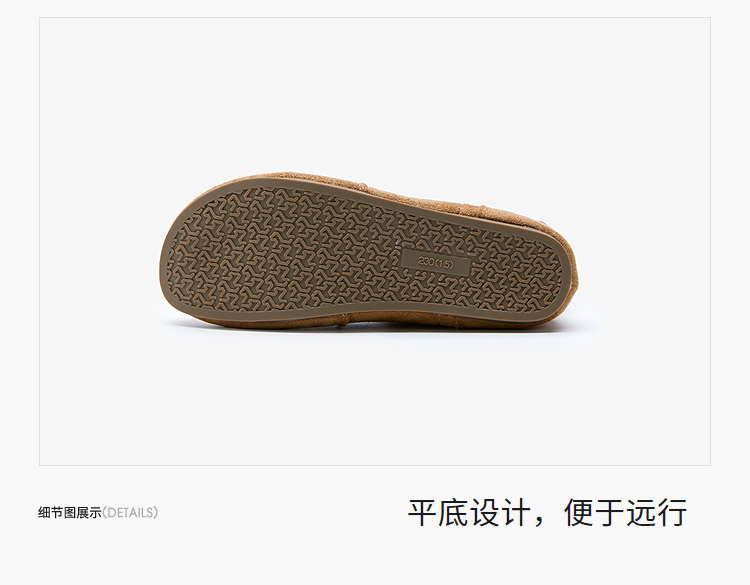Click the 细节图展示 section label
This screenshot has height=585, width=750.
pyautogui.click(x=70, y=513)
